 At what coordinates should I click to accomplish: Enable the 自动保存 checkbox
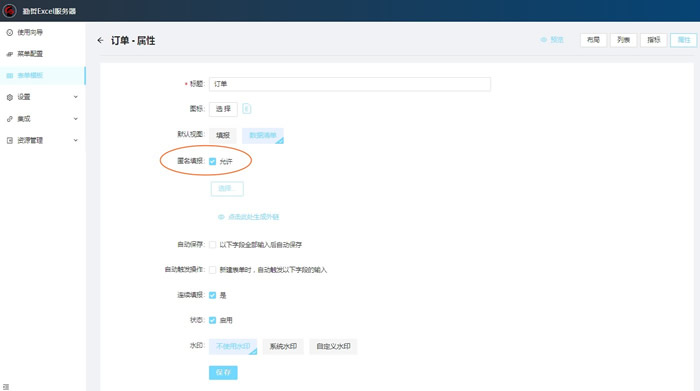click(x=212, y=245)
